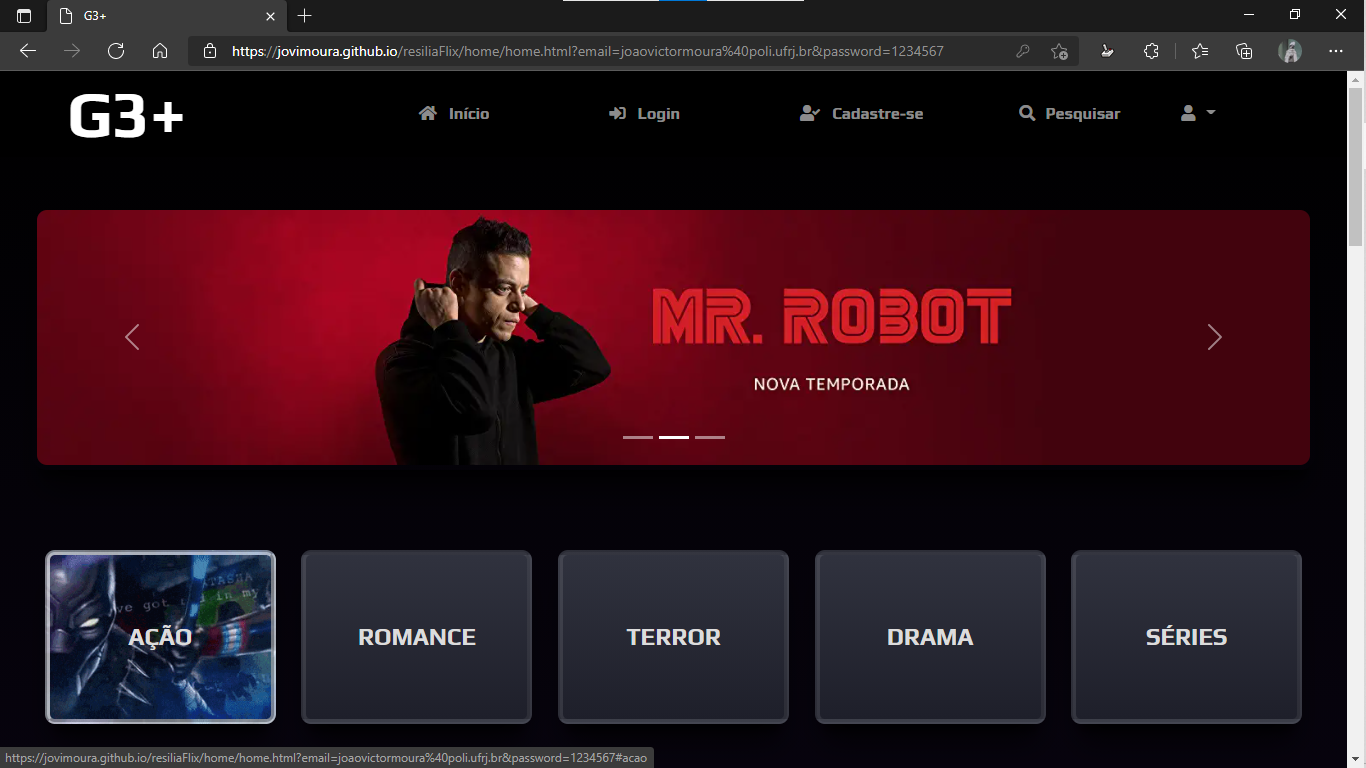This screenshot has width=1366, height=768.
Task: Click the saved password key icon
Action: (x=1023, y=51)
